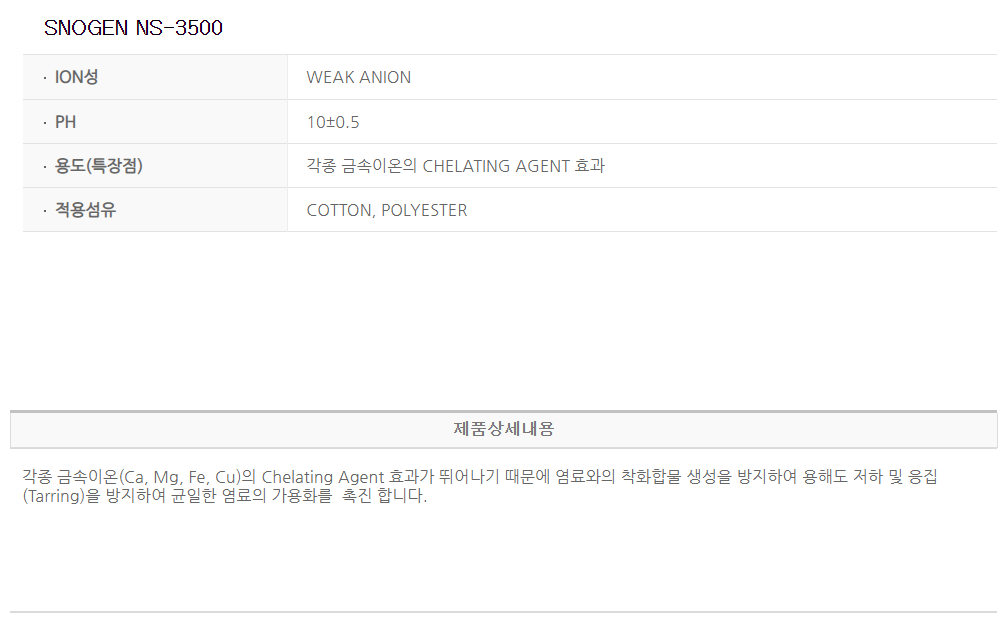Click the 10±0.5 pH value
The height and width of the screenshot is (627, 1008).
pyautogui.click(x=333, y=122)
